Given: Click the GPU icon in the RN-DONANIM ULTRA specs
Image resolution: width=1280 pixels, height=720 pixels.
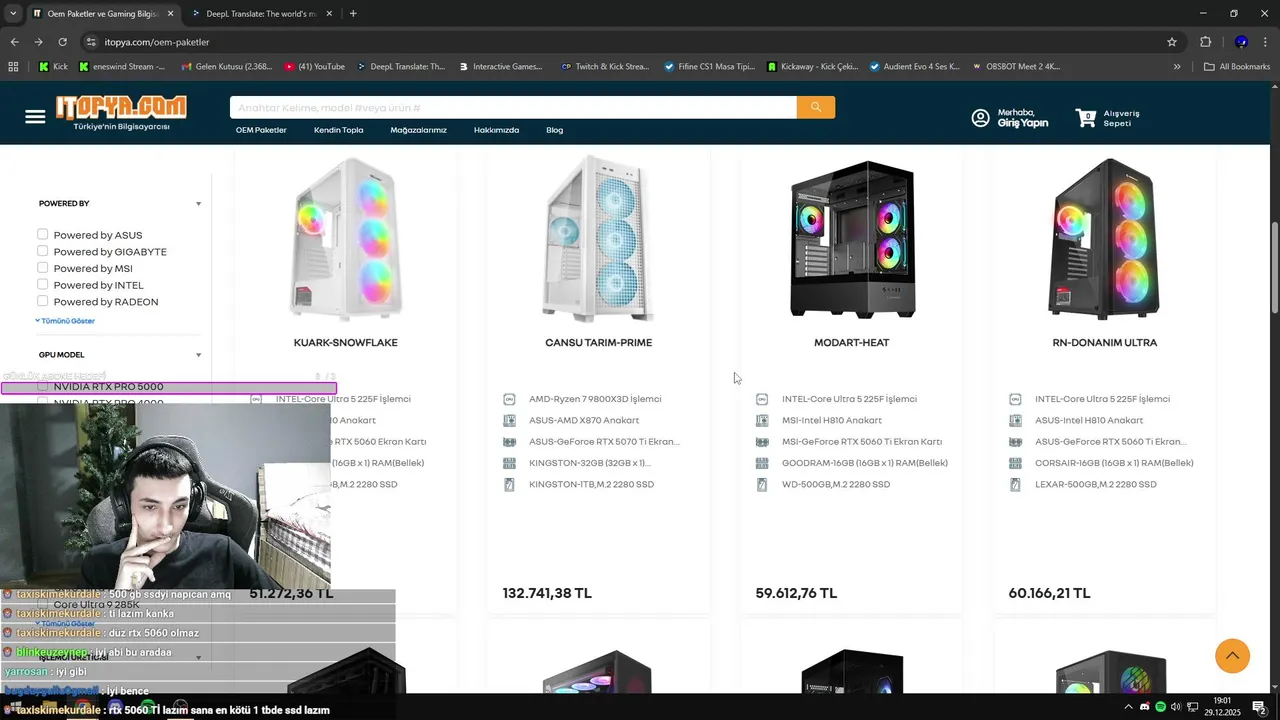Looking at the screenshot, I should tap(1015, 442).
